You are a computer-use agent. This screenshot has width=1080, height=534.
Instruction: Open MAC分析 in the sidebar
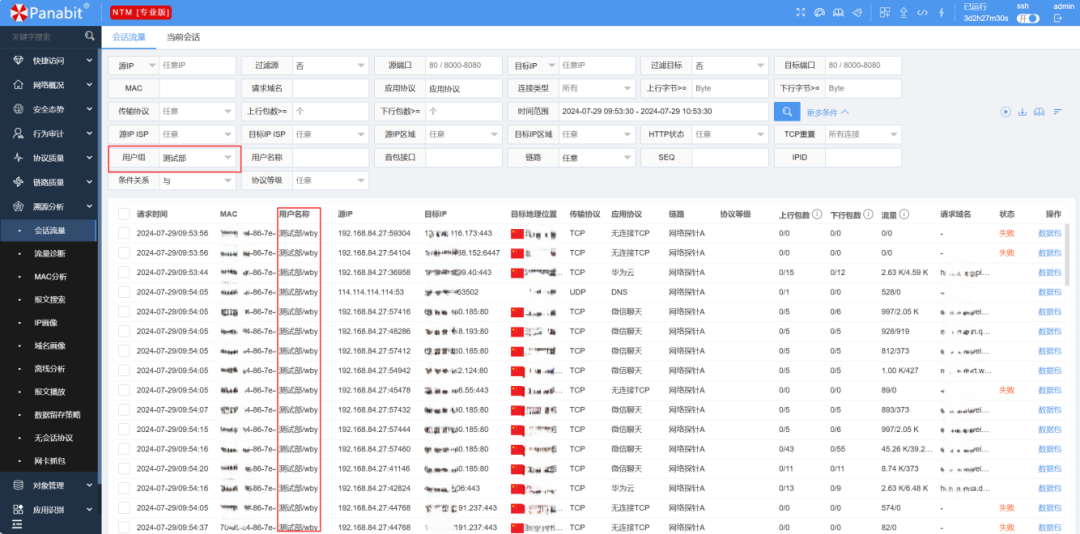[x=51, y=276]
